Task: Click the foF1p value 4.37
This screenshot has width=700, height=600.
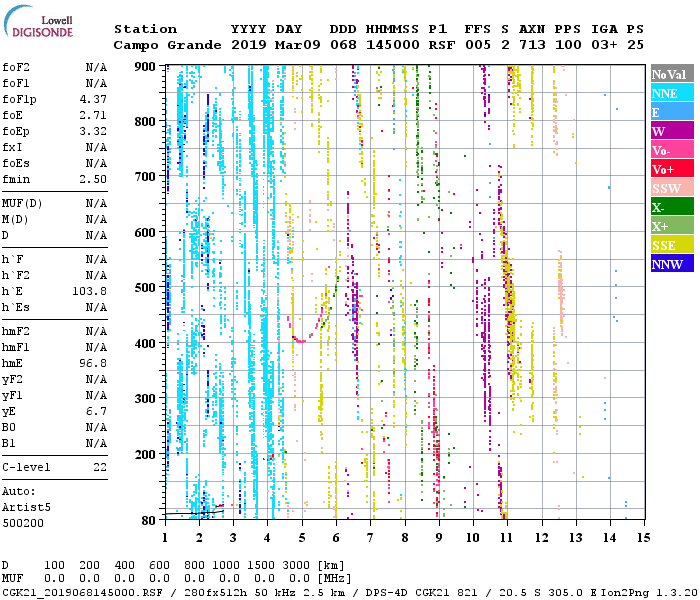Action: pyautogui.click(x=93, y=99)
